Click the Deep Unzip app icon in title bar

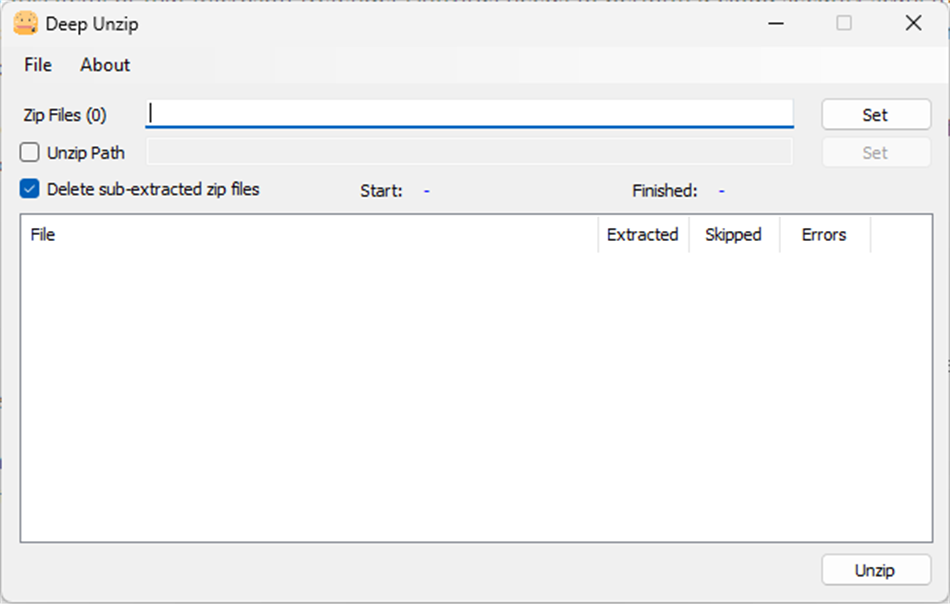pos(25,24)
